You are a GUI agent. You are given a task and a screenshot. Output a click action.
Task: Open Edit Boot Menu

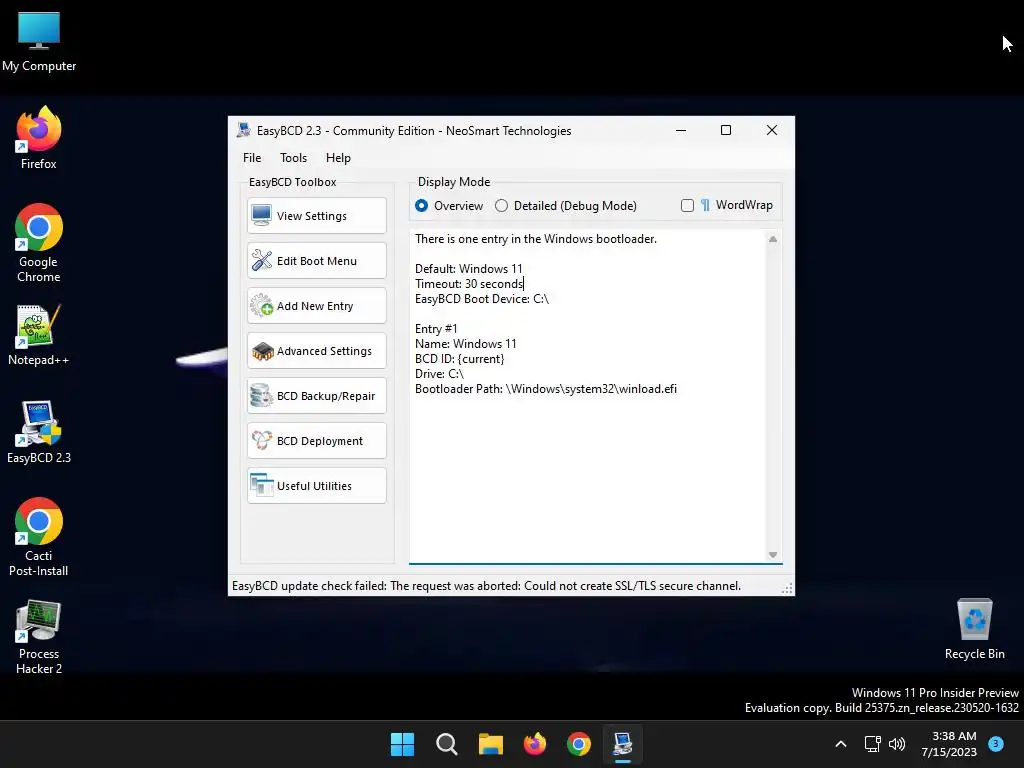point(317,261)
